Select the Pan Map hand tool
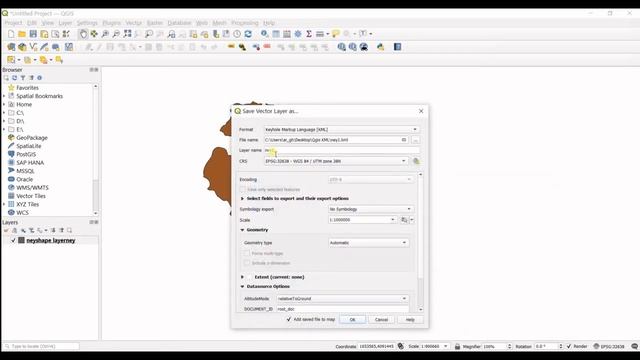Screen dimensions: 640x360 tap(83, 34)
